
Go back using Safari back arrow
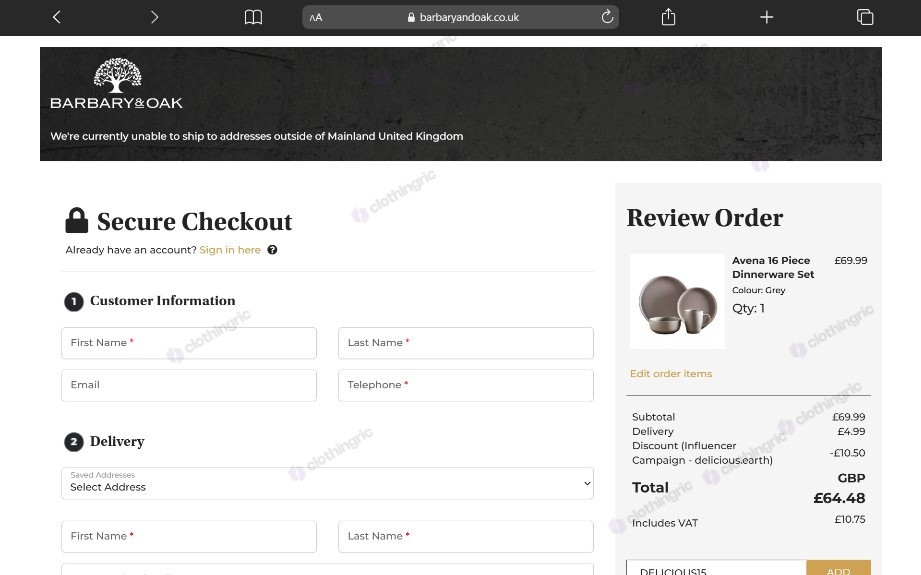click(x=56, y=17)
